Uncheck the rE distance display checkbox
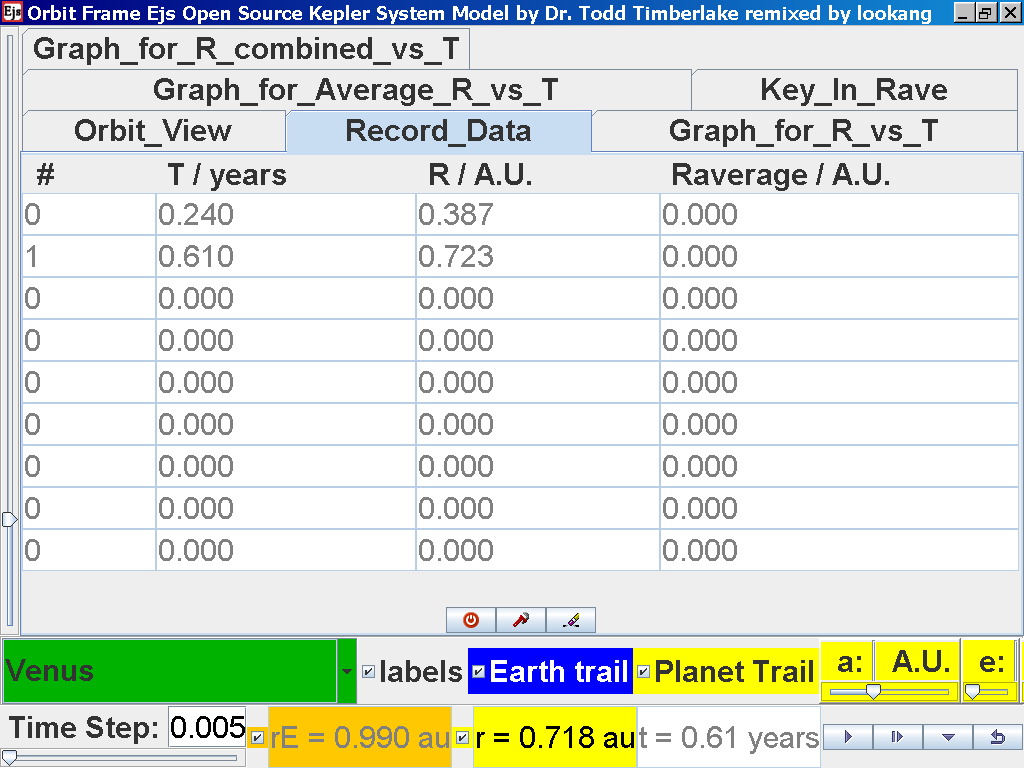This screenshot has width=1024, height=768. click(258, 738)
